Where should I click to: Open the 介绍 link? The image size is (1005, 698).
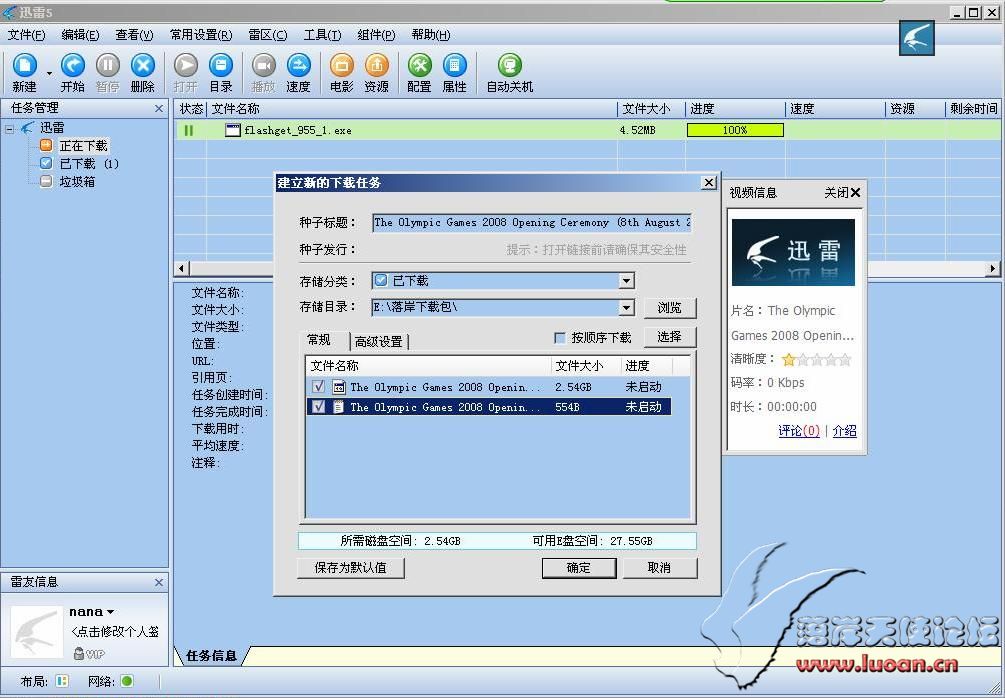844,431
